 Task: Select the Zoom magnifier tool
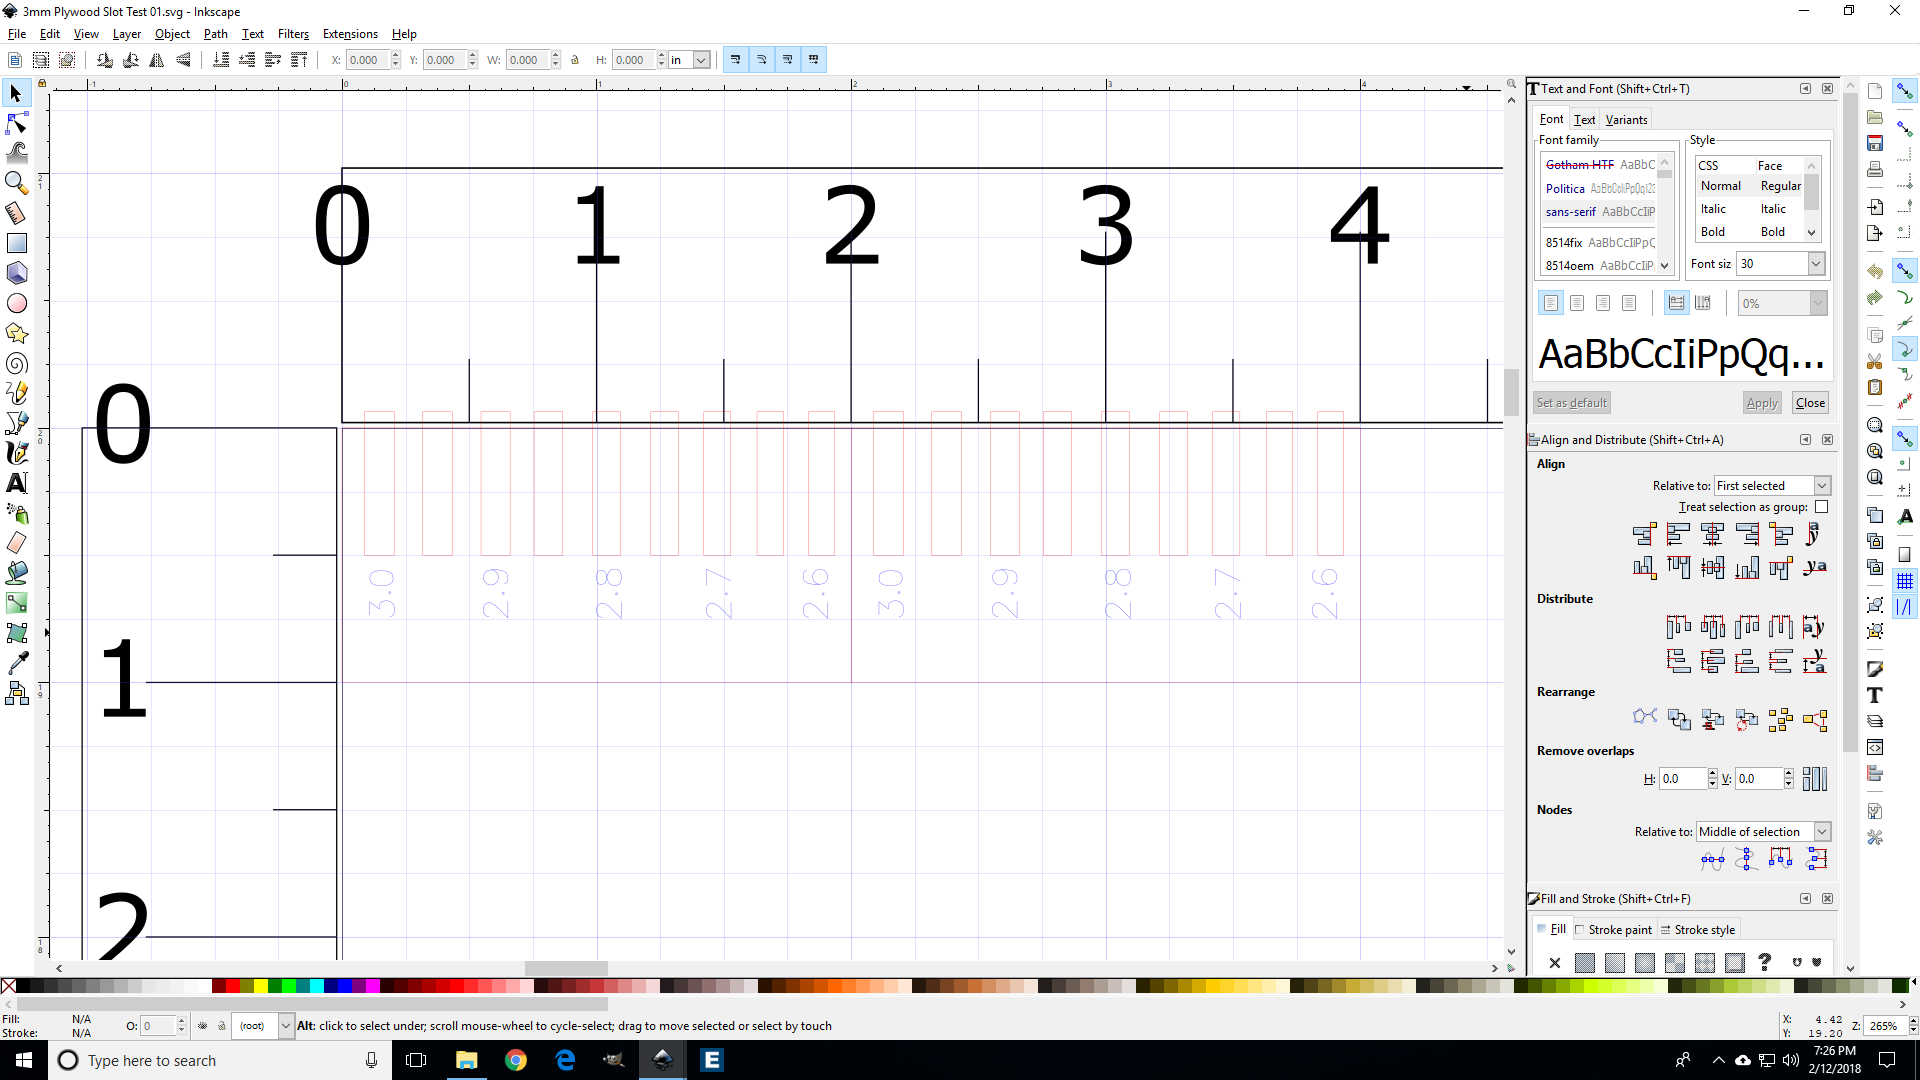16,183
